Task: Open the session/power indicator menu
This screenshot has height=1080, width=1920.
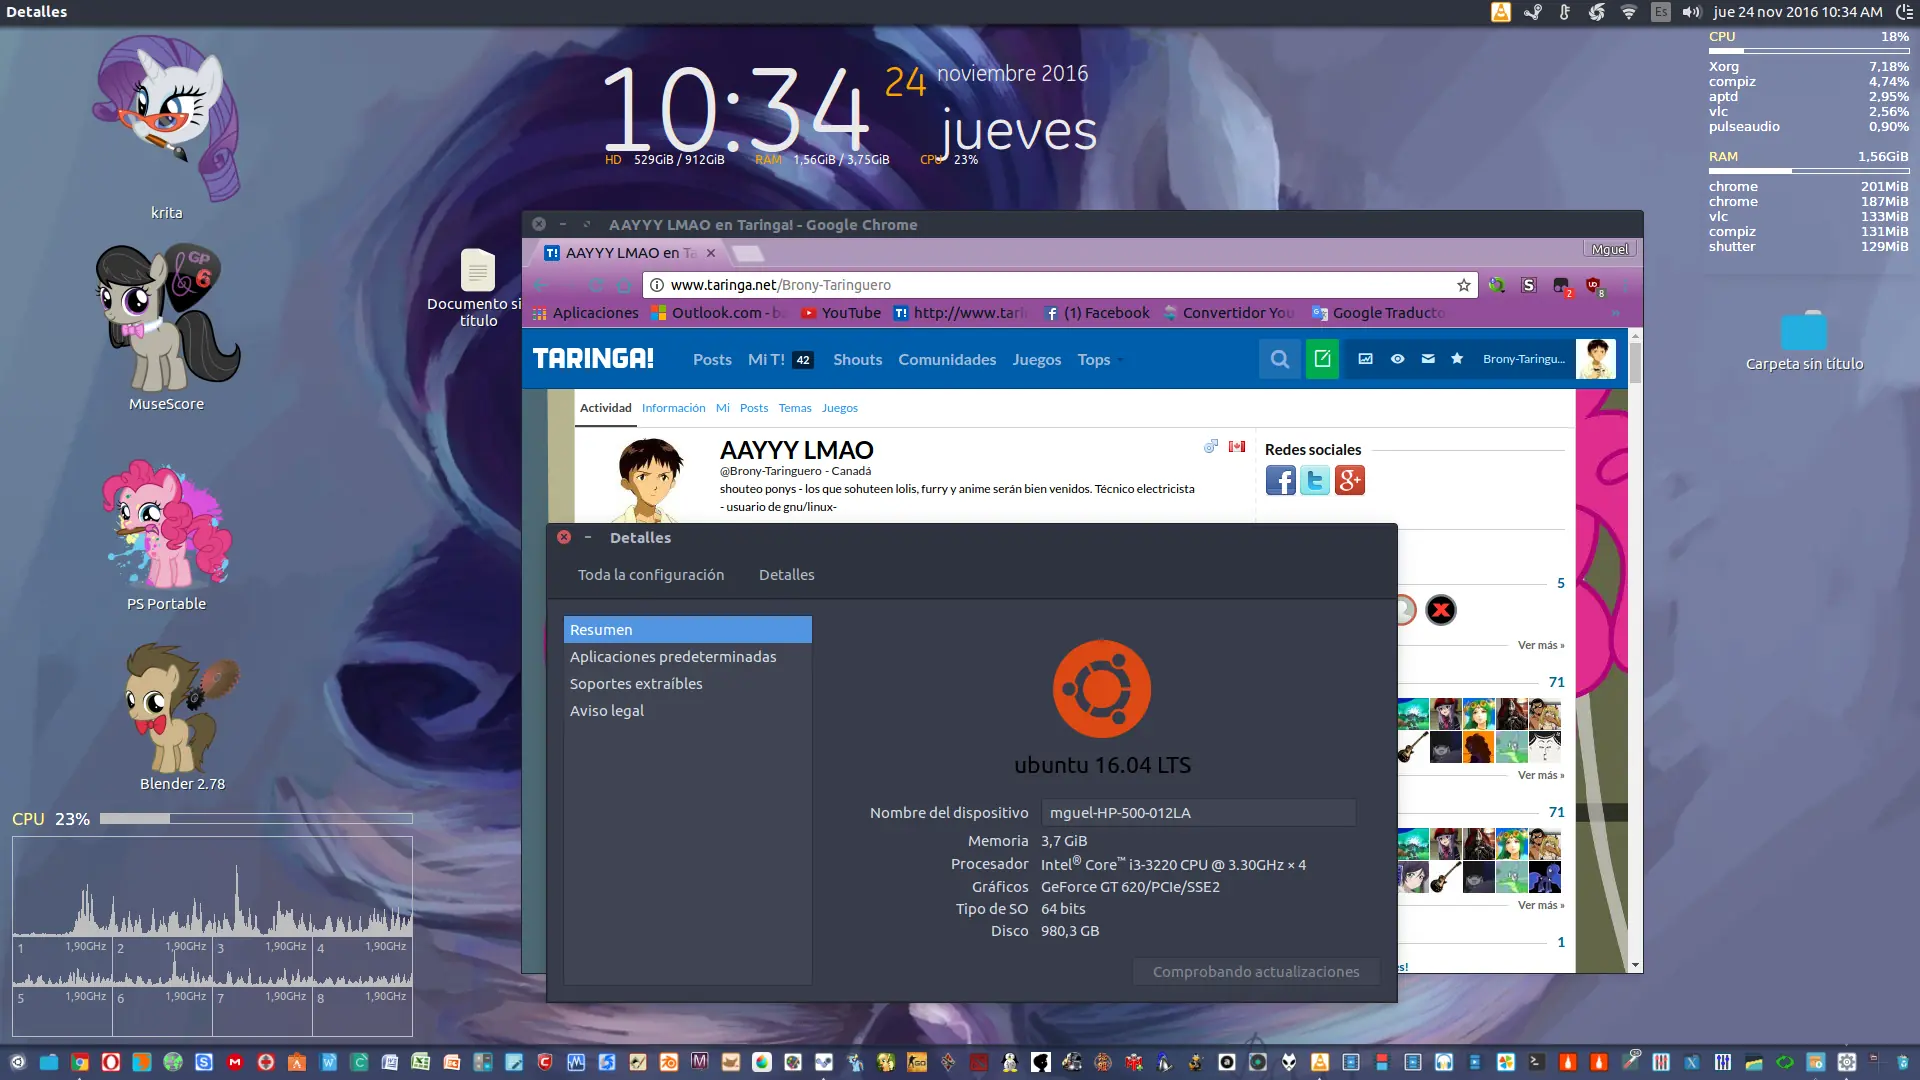Action: coord(1904,12)
